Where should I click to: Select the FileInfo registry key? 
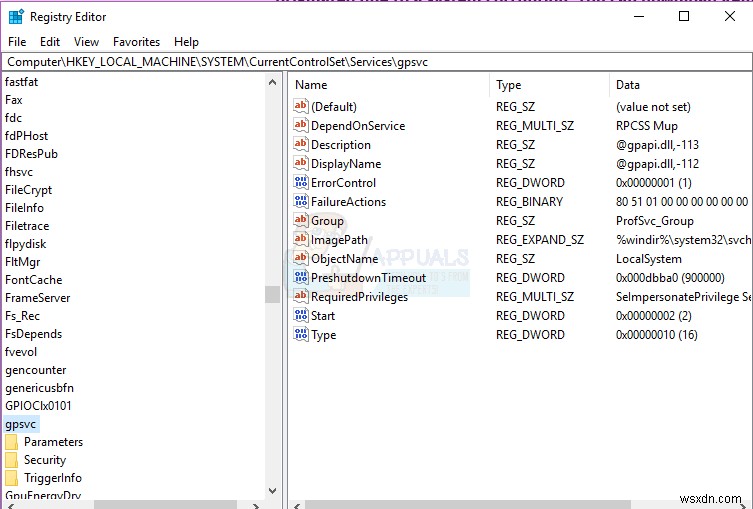click(x=24, y=208)
